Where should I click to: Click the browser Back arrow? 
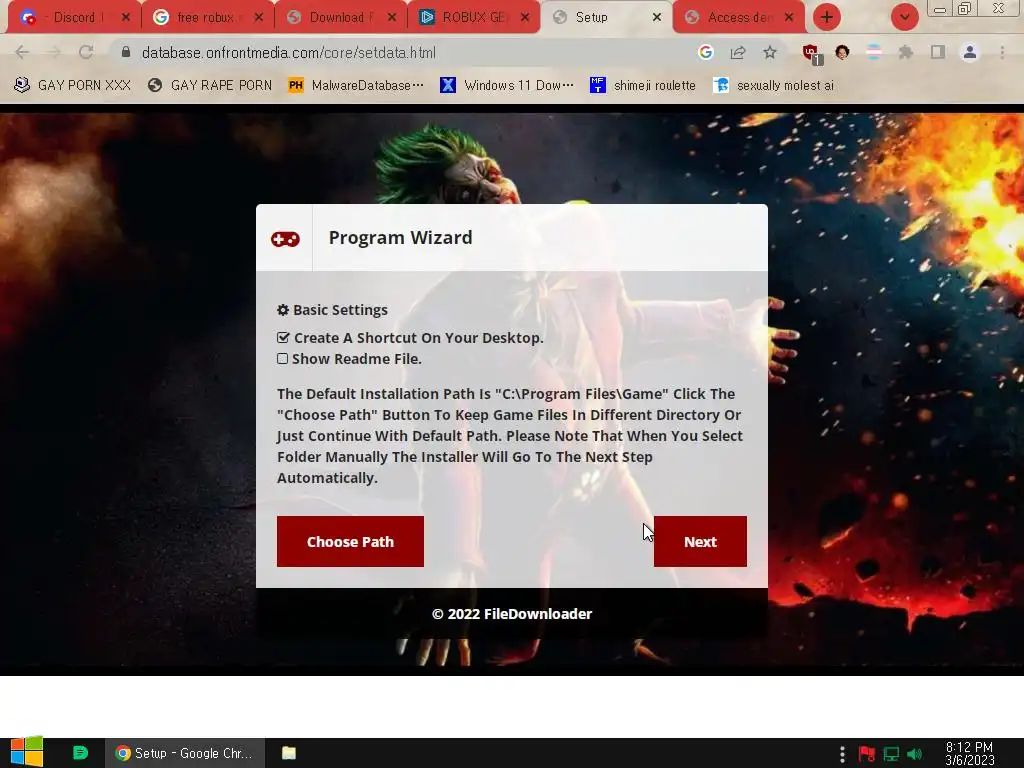(22, 53)
